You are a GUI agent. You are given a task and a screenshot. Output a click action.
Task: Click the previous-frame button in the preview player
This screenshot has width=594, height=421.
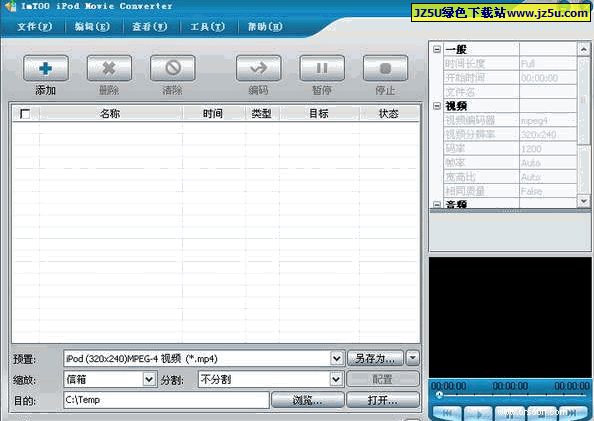[447, 413]
